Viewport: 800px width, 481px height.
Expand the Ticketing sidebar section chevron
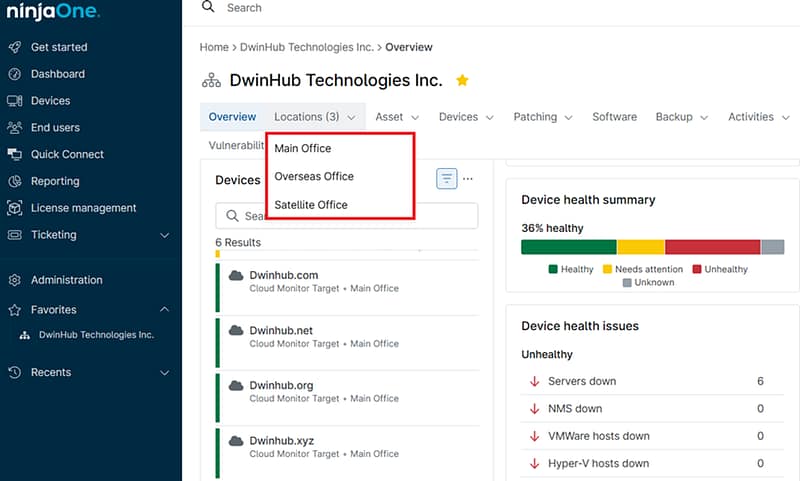[164, 235]
